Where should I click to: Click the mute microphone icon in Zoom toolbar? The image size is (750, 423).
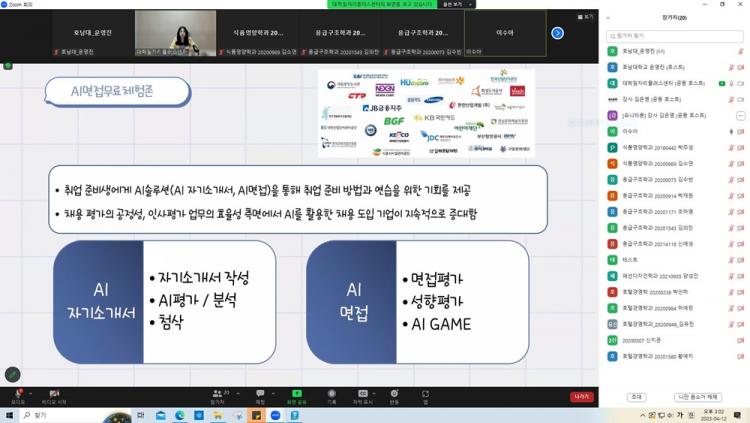point(17,392)
